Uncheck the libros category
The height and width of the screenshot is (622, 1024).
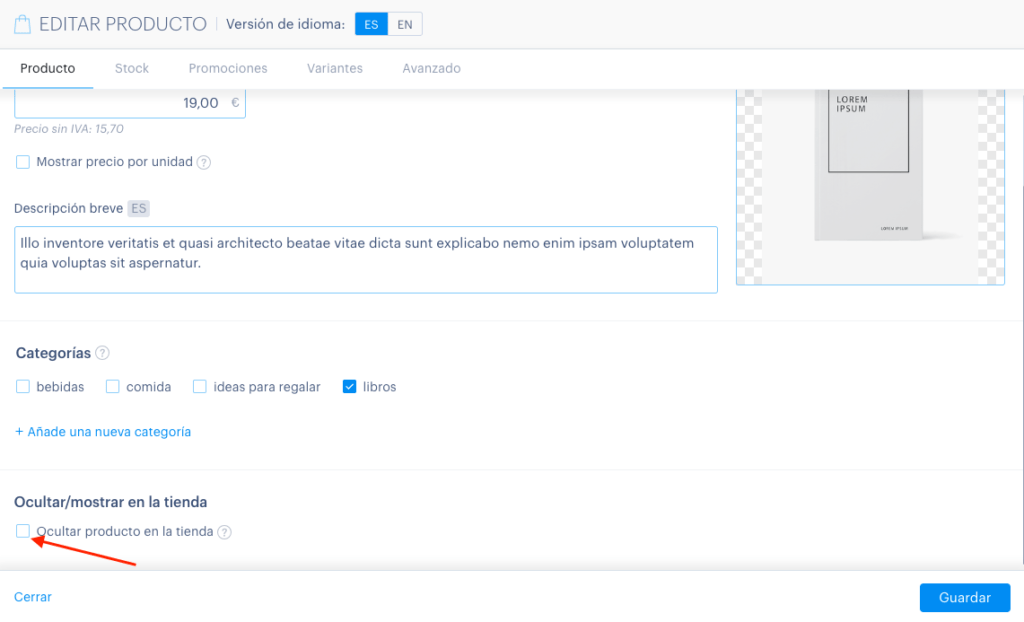pyautogui.click(x=349, y=386)
